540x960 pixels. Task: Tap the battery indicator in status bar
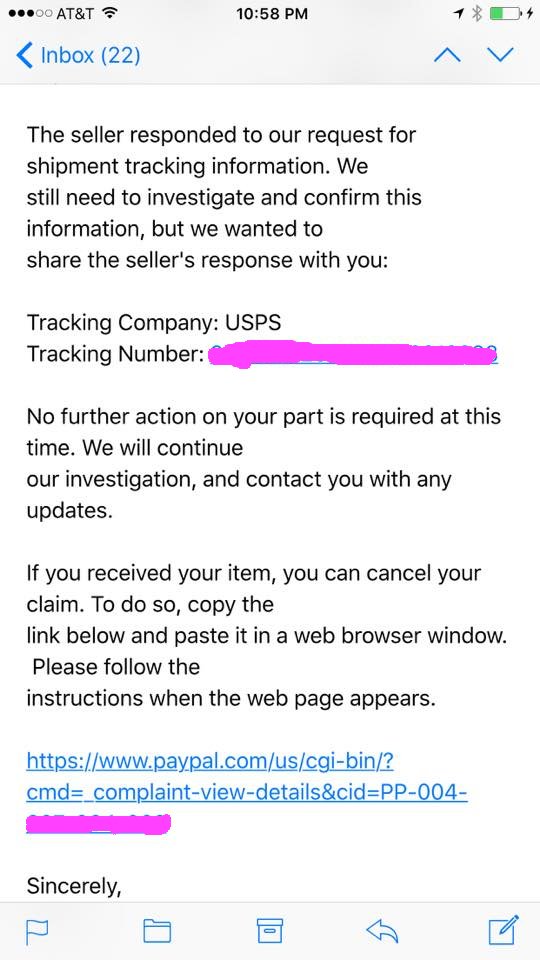click(x=508, y=13)
